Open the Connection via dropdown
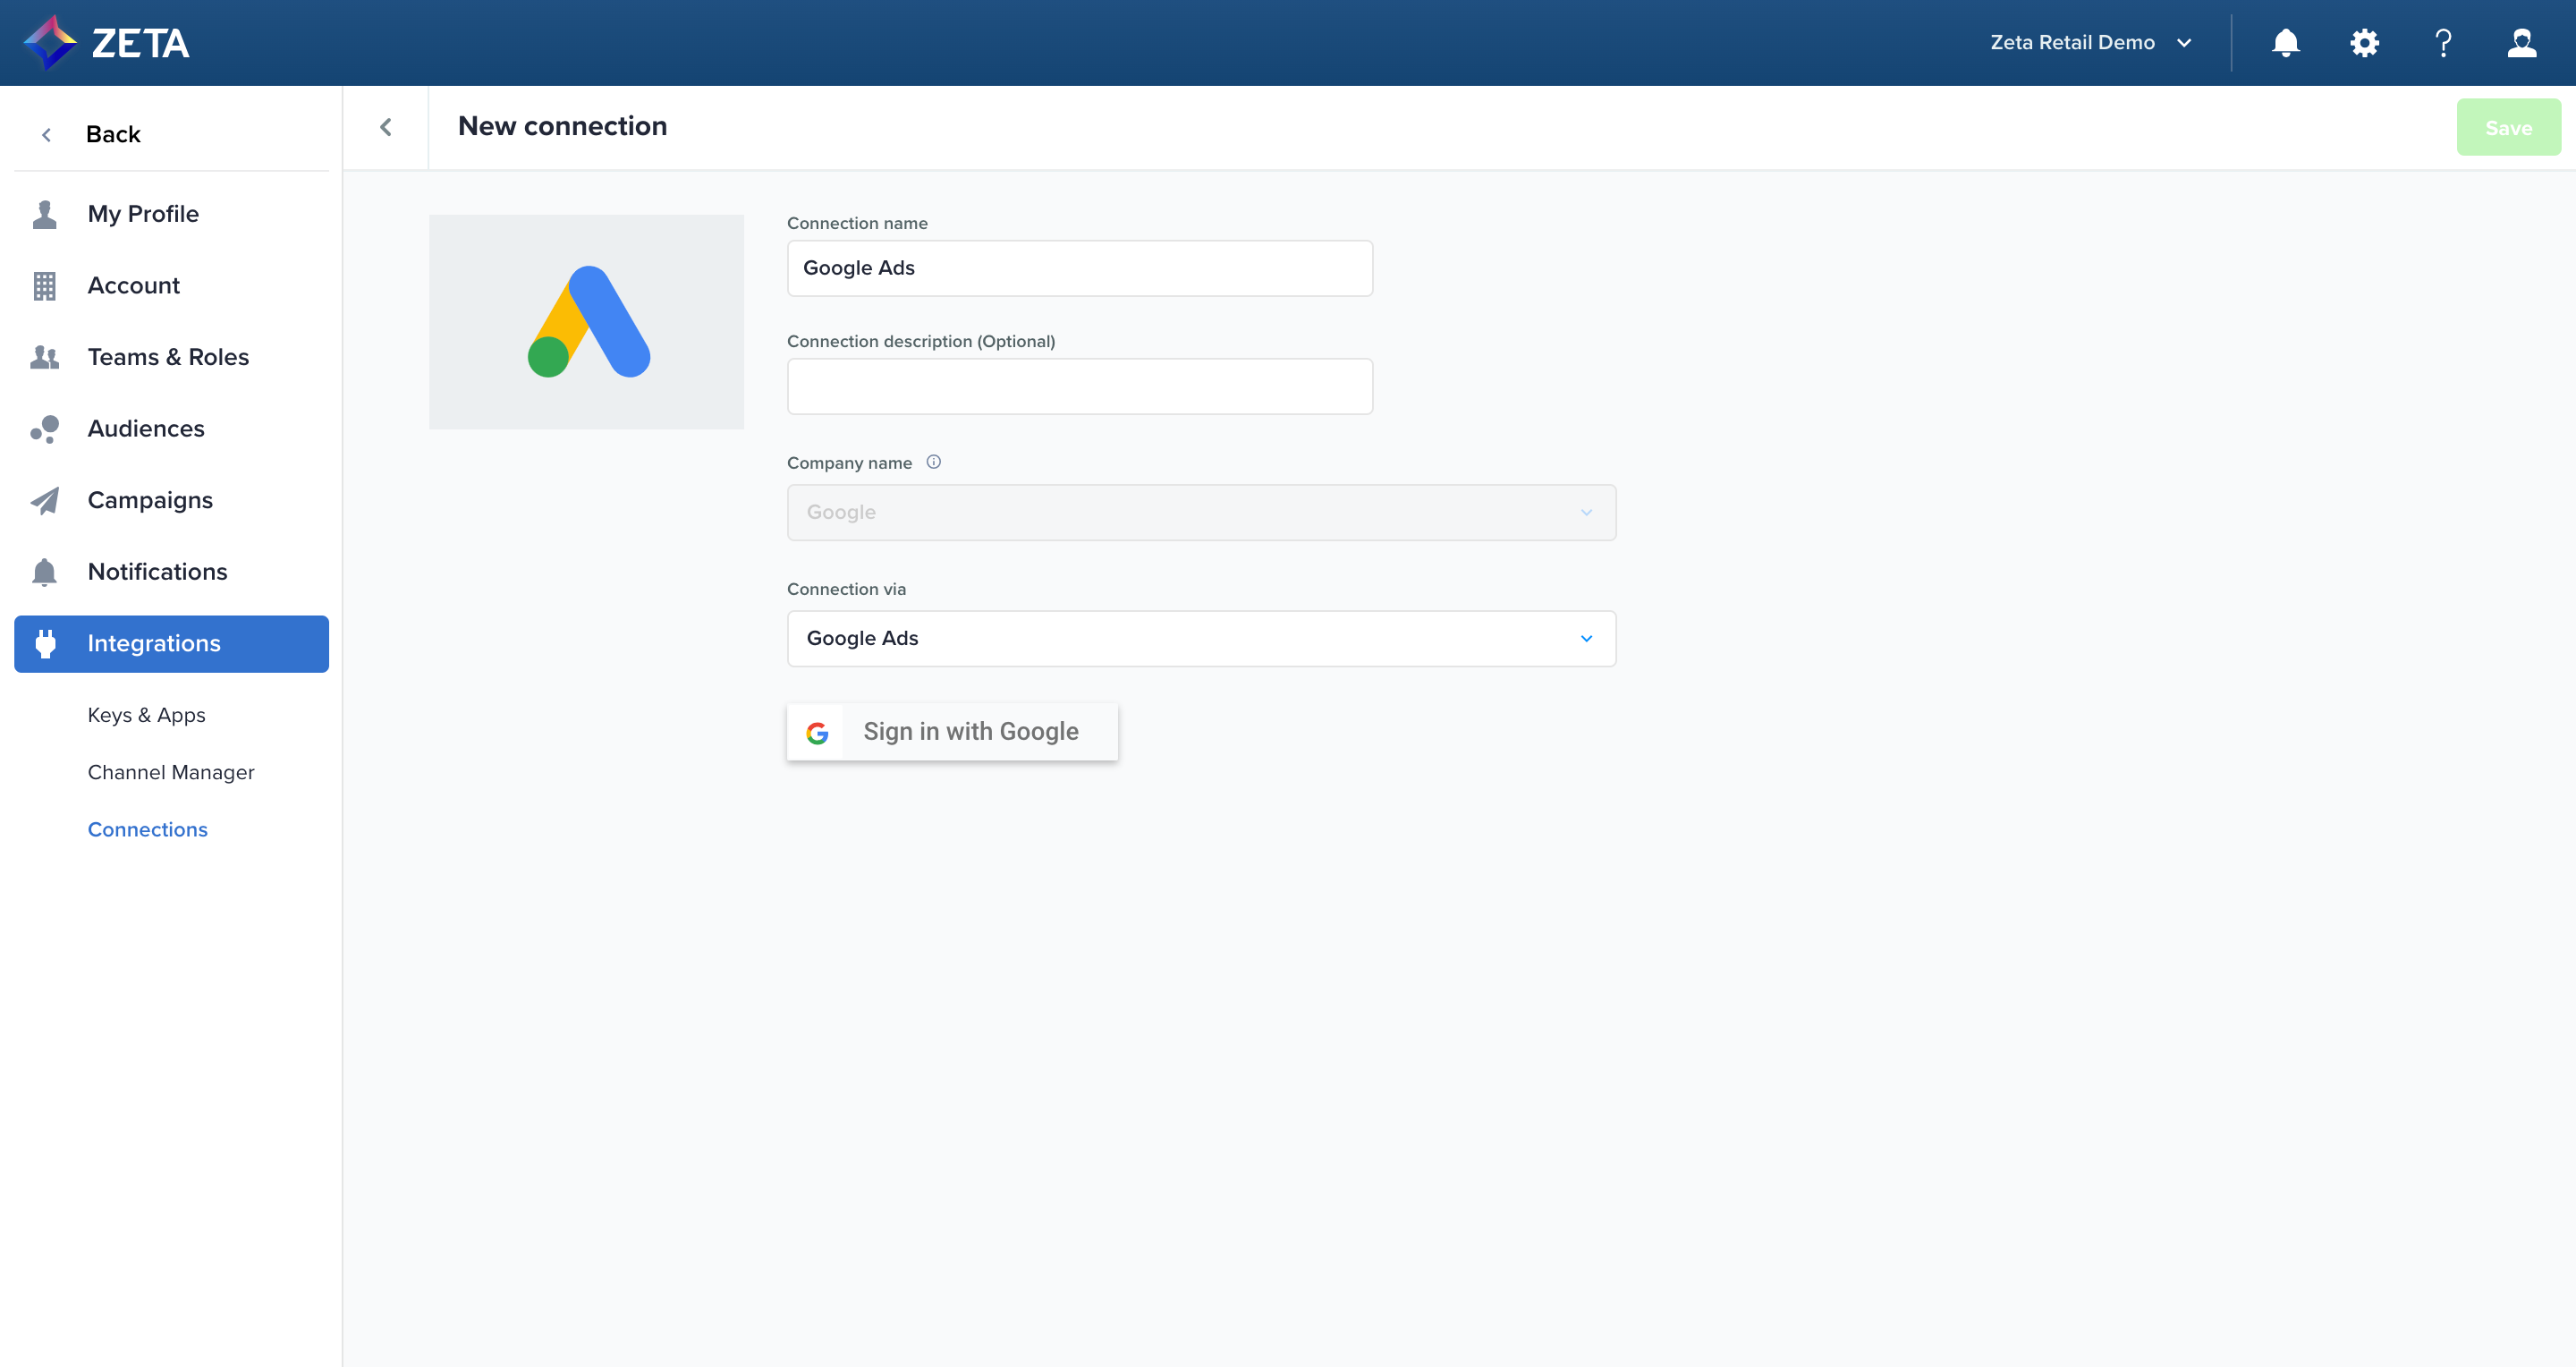Viewport: 2576px width, 1367px height. click(x=1200, y=638)
